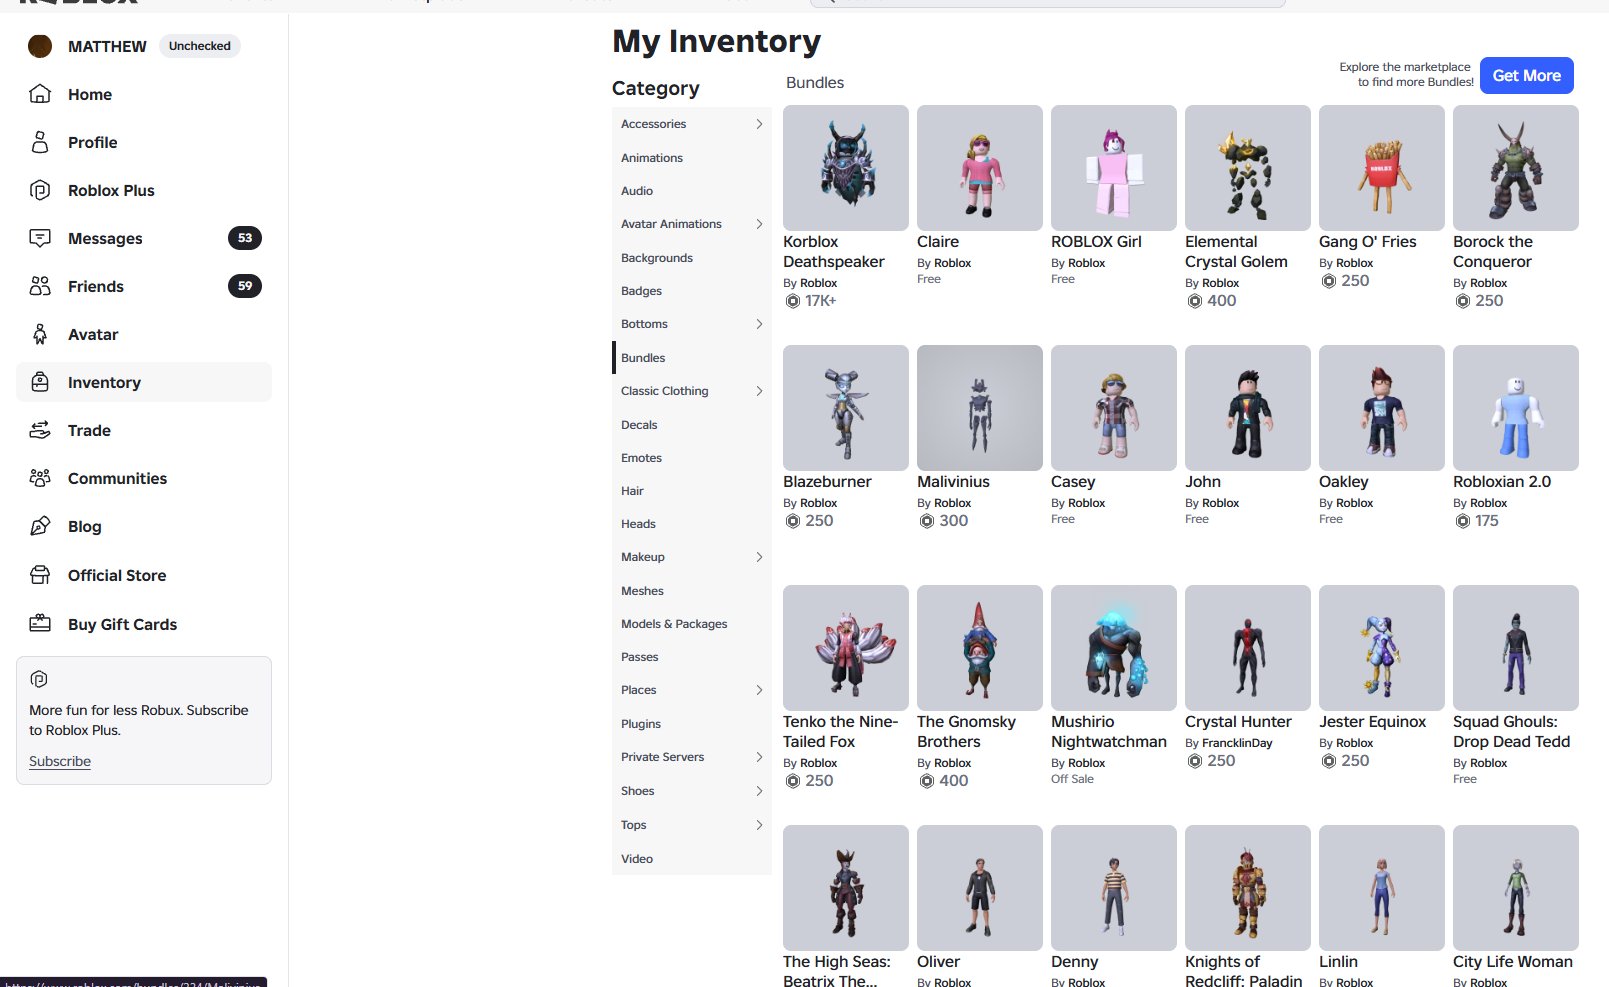Select the Passes category
This screenshot has height=987, width=1609.
691,657
